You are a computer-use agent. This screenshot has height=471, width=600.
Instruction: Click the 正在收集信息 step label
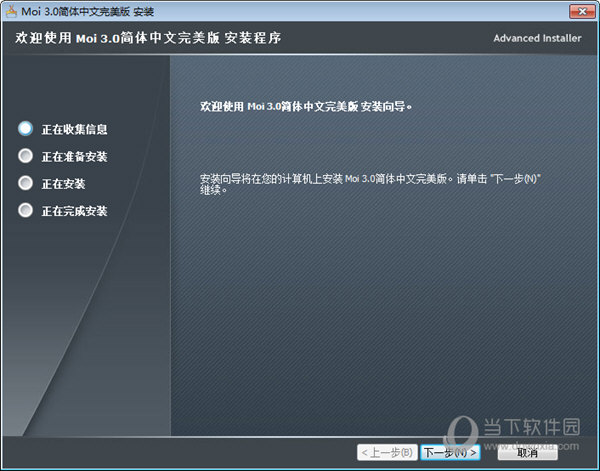point(74,129)
